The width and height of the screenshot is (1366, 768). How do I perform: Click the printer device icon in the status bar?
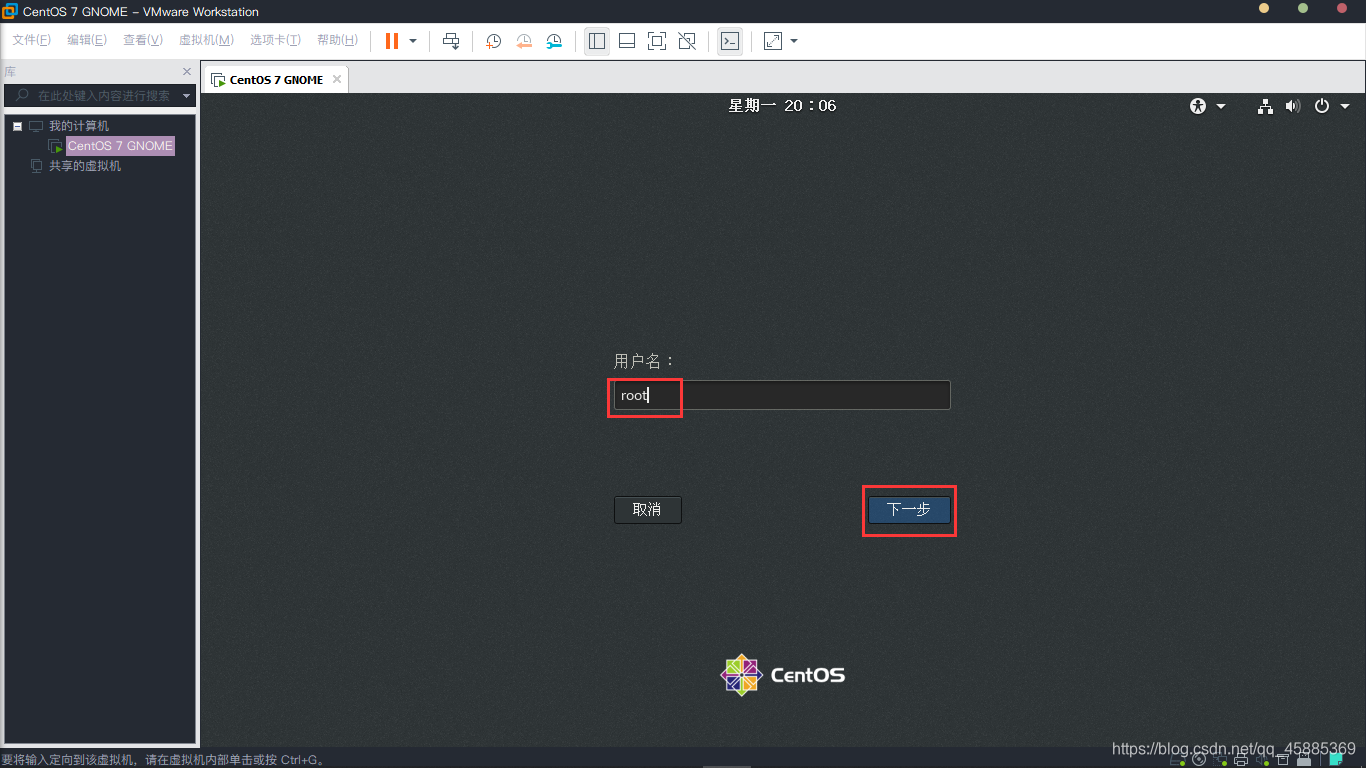(1240, 759)
